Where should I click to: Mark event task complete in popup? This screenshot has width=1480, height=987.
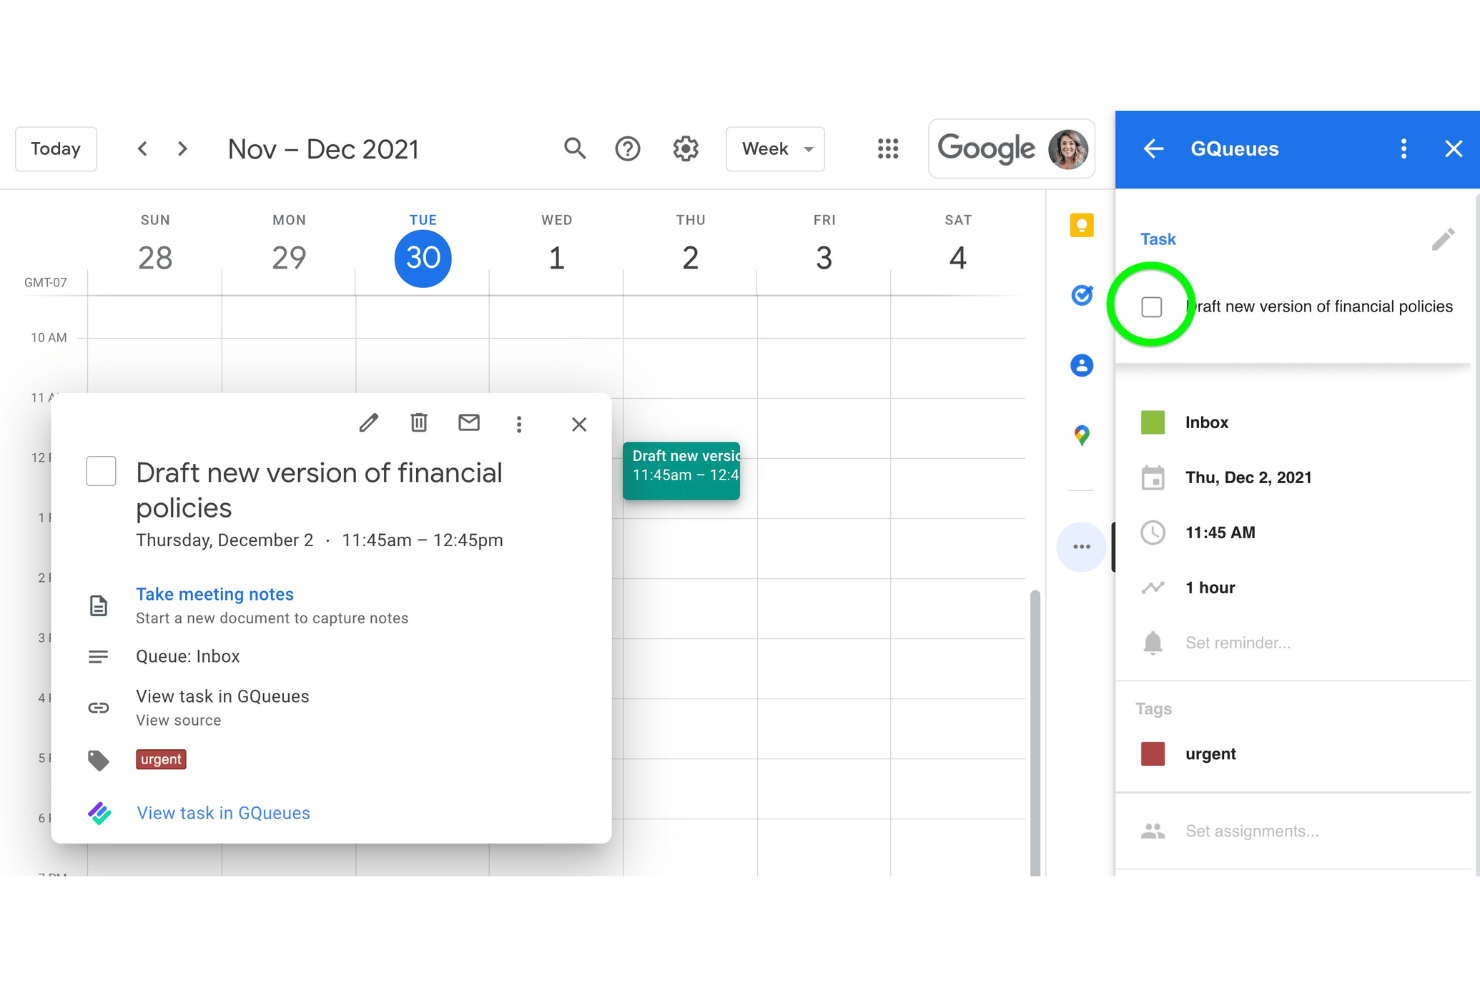tap(101, 471)
